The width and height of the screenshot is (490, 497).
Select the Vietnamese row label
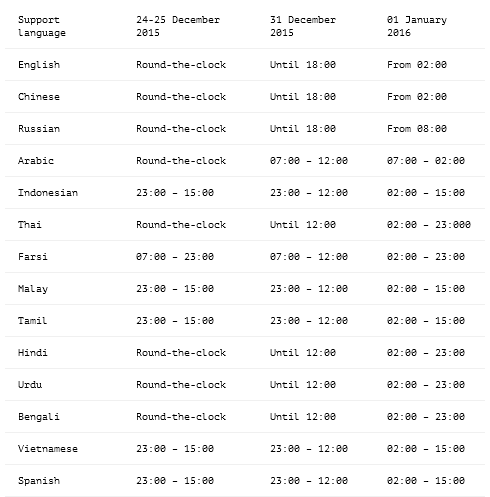pos(48,449)
